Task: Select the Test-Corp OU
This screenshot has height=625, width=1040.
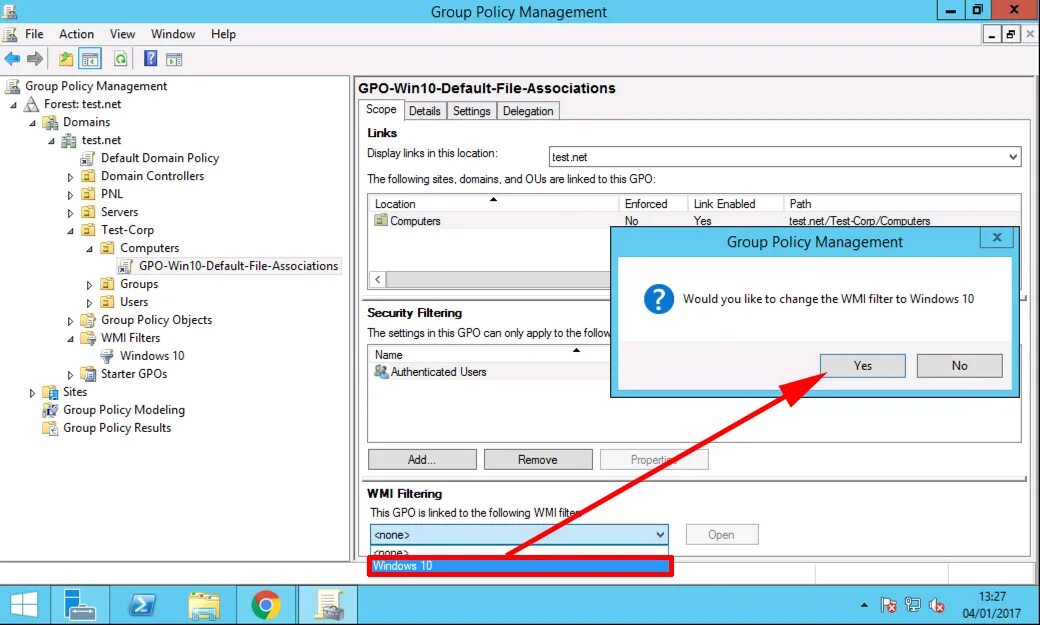Action: [127, 230]
